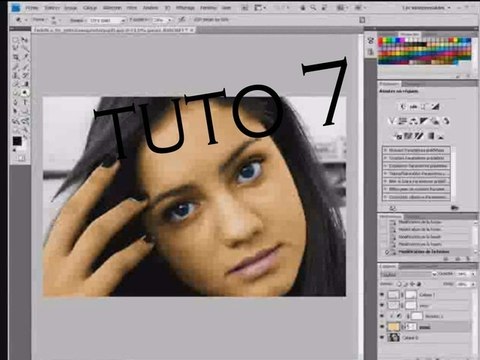Viewport: 480px width, 360px height.
Task: Click the Calque 0 layer thumbnail
Action: pyautogui.click(x=393, y=338)
